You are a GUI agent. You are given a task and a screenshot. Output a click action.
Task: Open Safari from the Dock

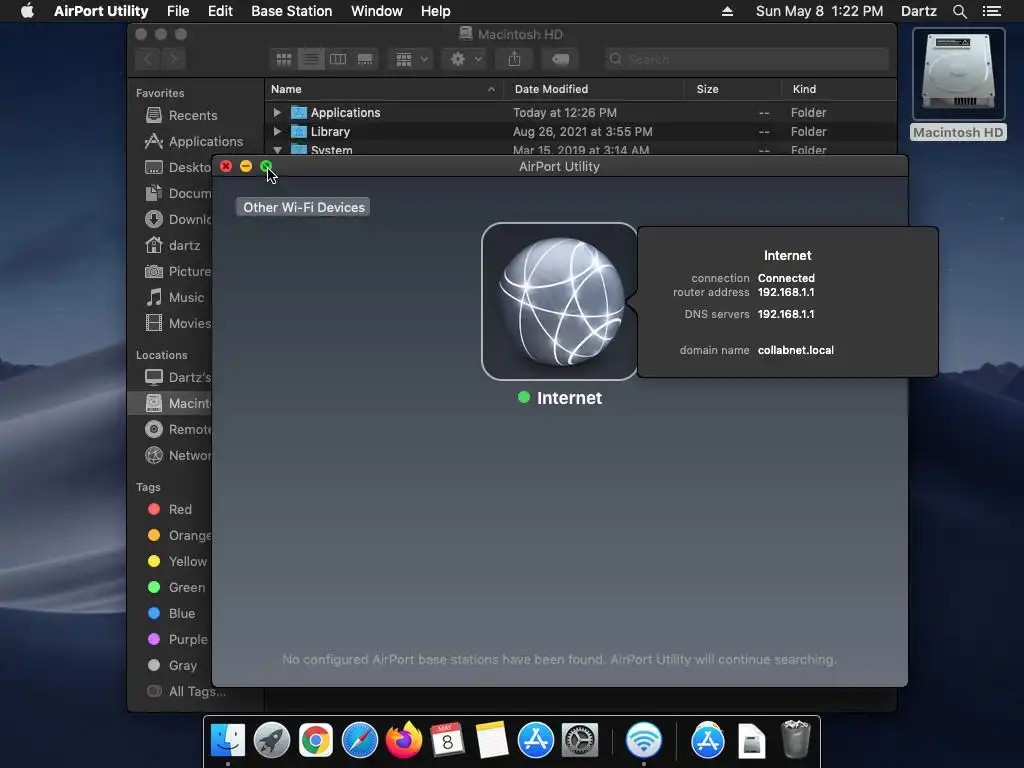(x=360, y=740)
